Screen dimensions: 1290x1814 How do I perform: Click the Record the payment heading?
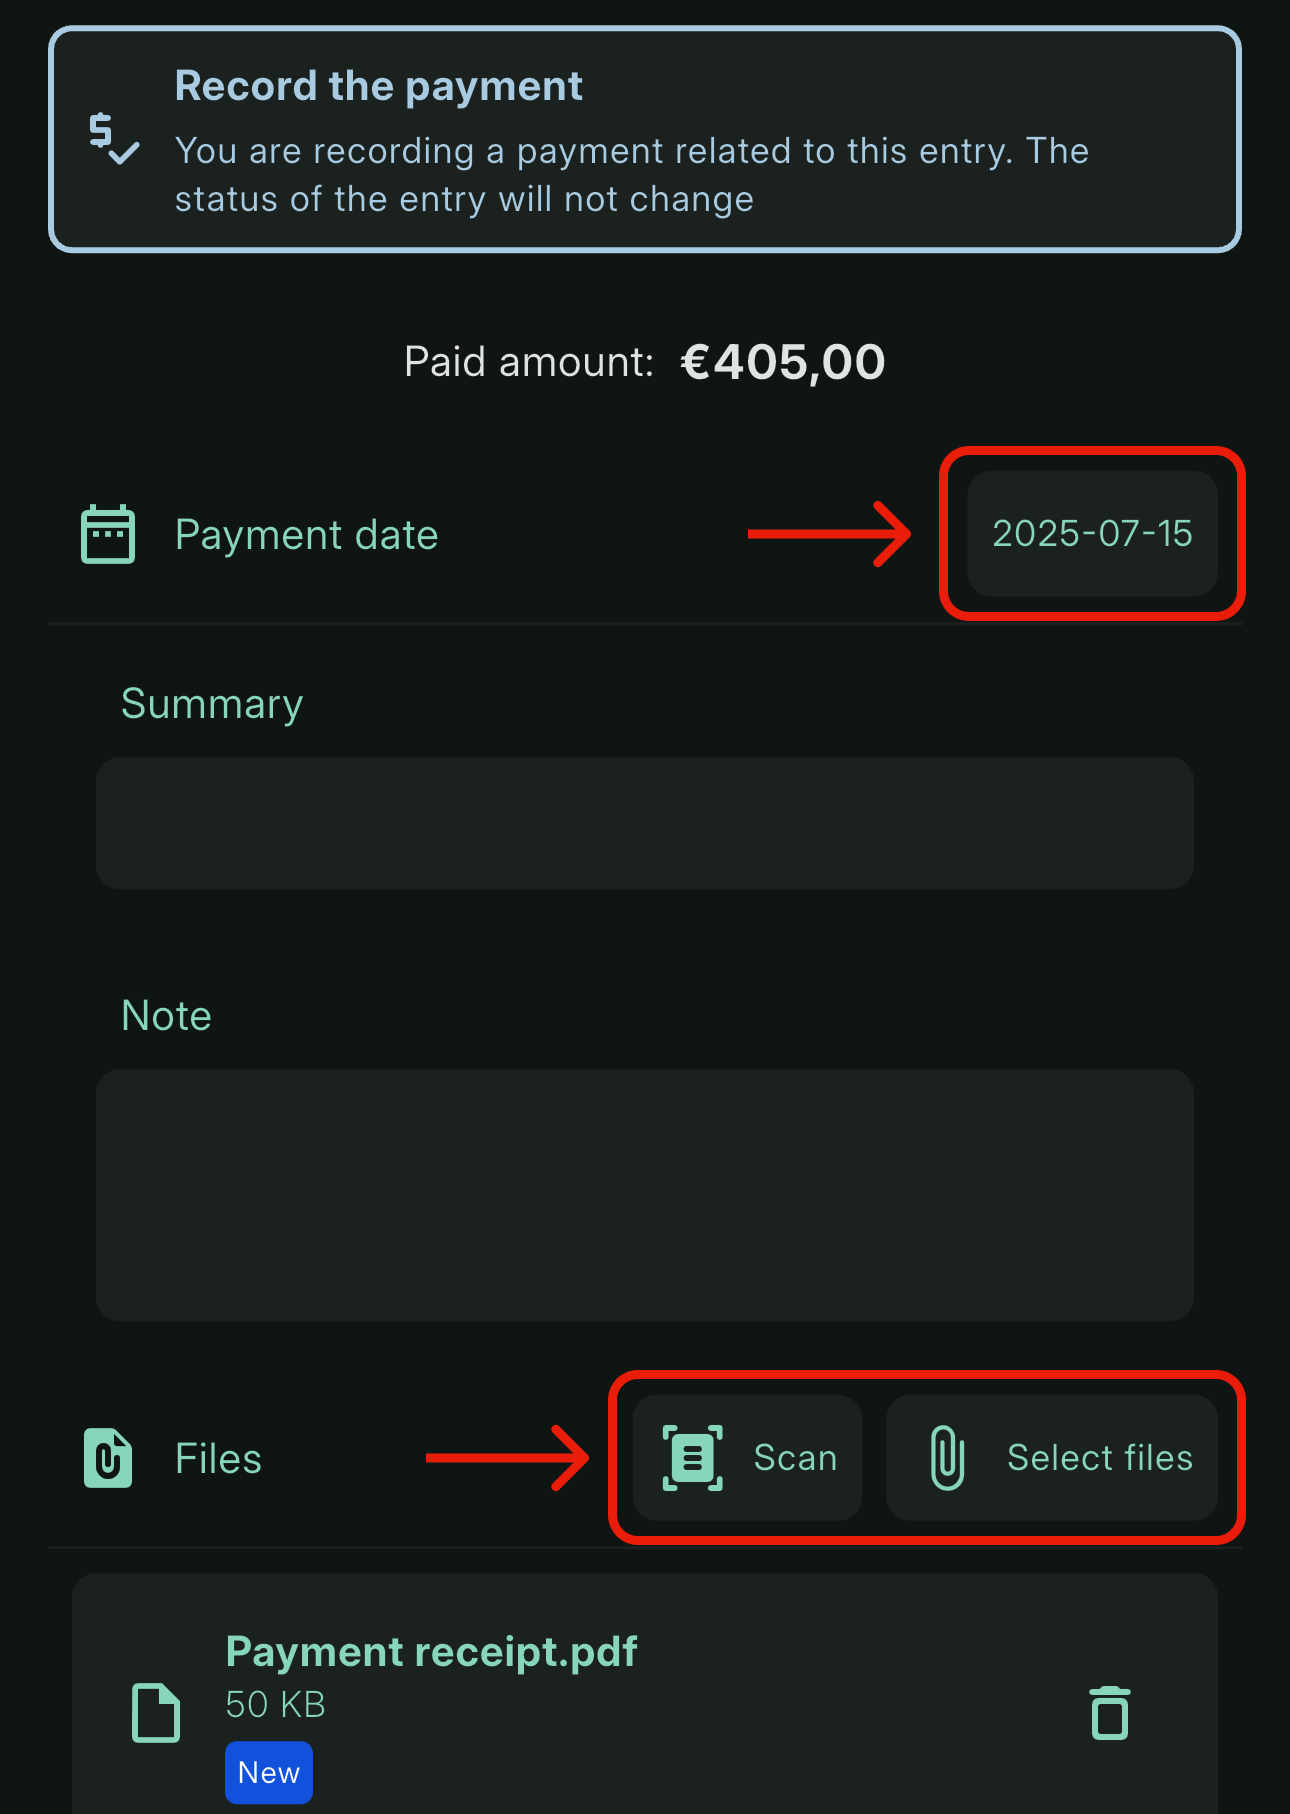[379, 87]
